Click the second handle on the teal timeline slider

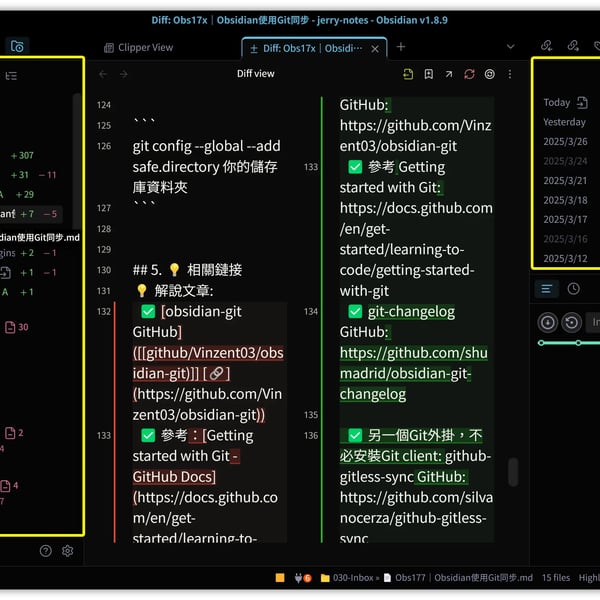[578, 343]
